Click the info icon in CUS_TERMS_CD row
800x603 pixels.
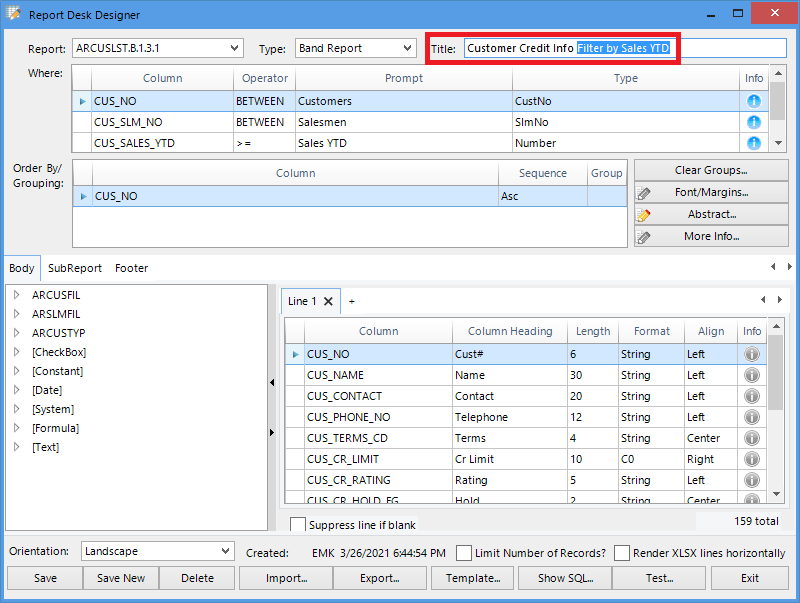(752, 438)
